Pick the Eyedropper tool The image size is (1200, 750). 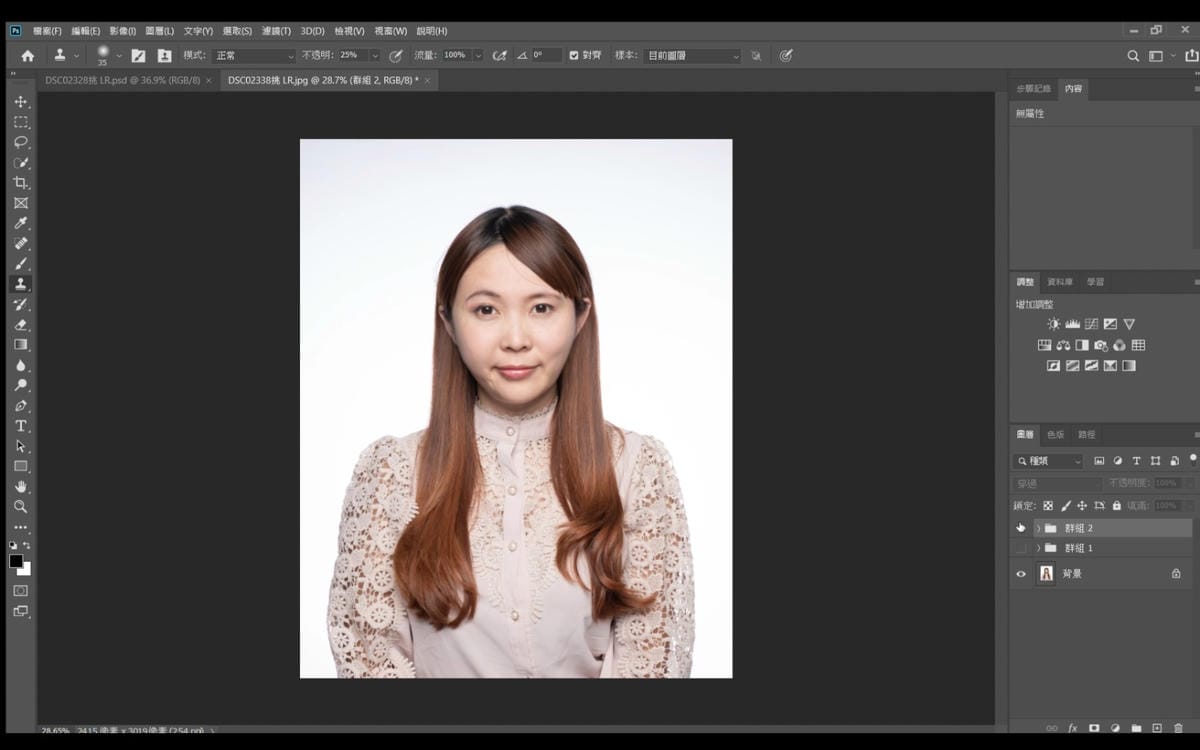point(20,223)
